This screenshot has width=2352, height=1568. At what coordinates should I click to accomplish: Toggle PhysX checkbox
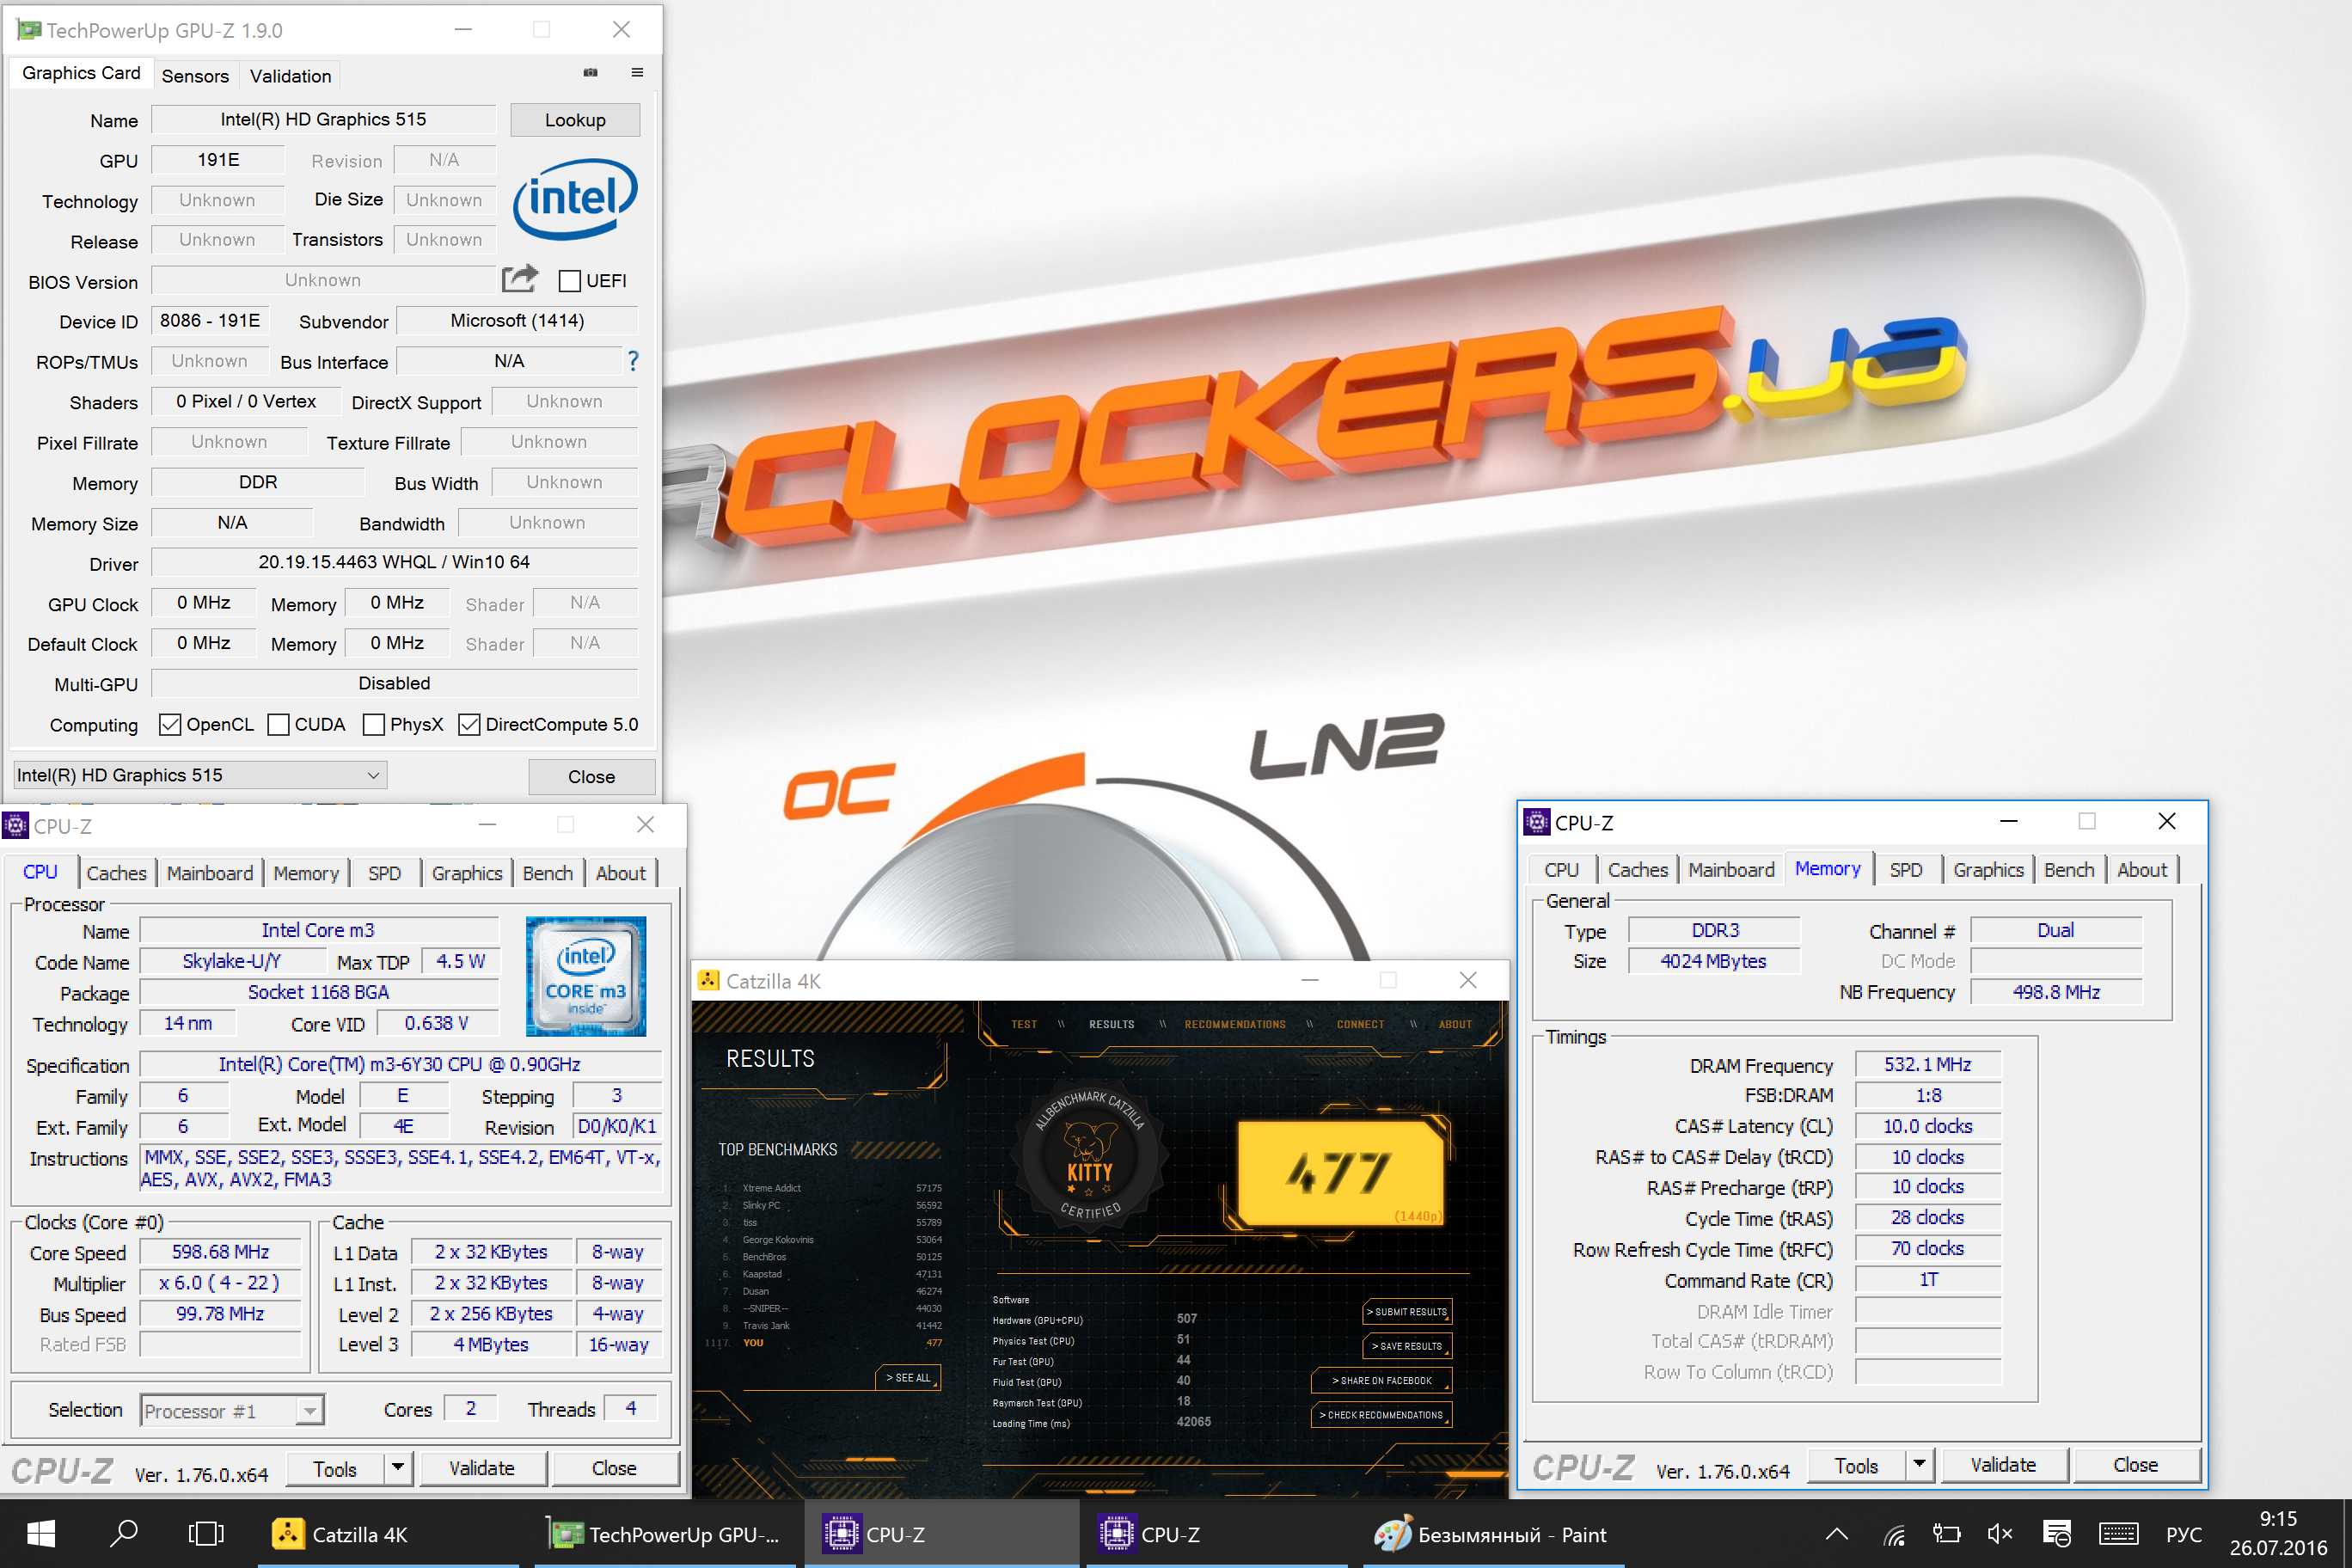tap(373, 724)
